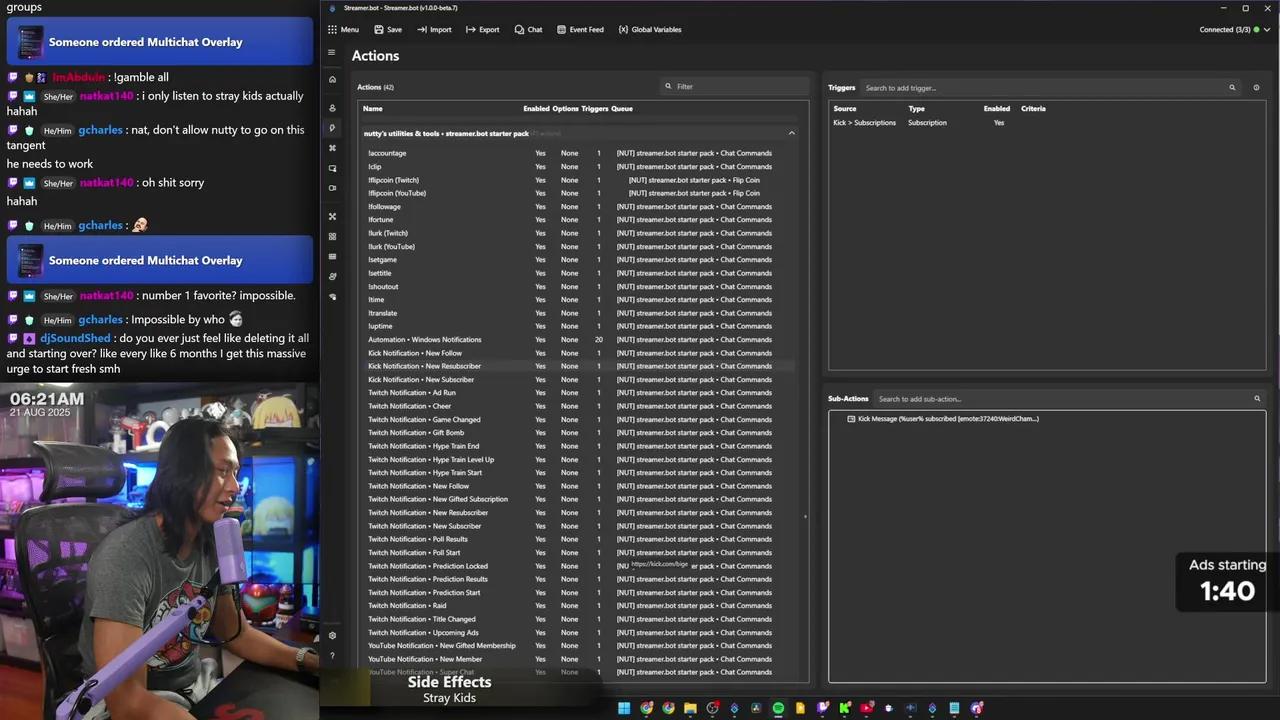The image size is (1280, 720).
Task: Sort actions by Triggers column
Action: [595, 109]
